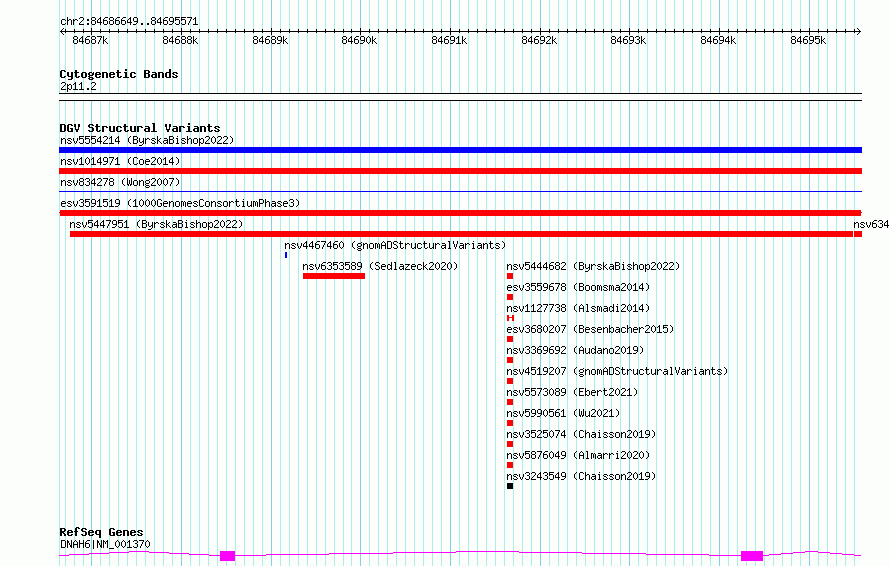The height and width of the screenshot is (566, 890).
Task: Select the black nsv3243549 Chaisson2019 marker
Action: coord(510,486)
